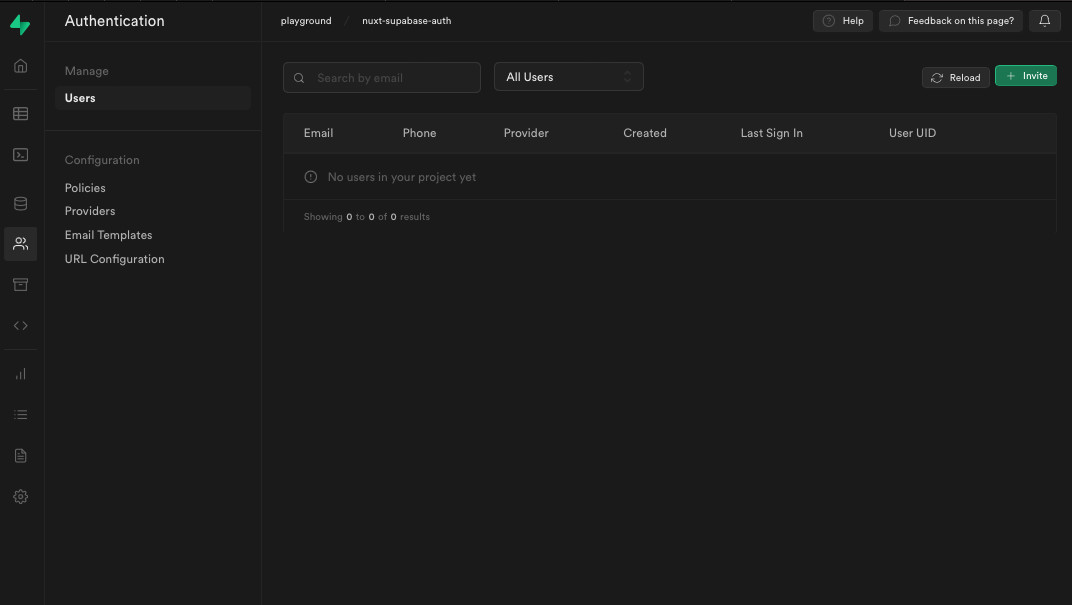Open the Home dashboard from the sidebar

(x=20, y=63)
